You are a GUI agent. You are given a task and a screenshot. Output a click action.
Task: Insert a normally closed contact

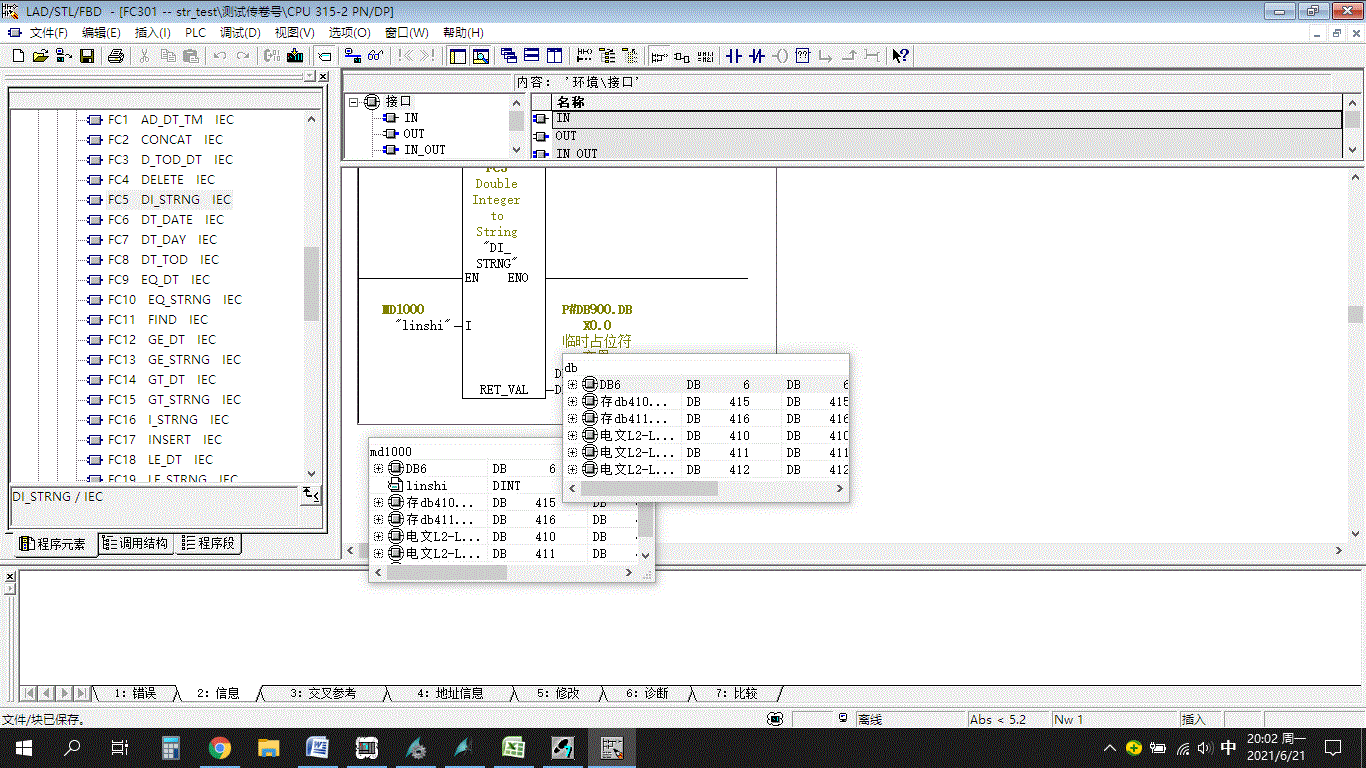coord(757,56)
